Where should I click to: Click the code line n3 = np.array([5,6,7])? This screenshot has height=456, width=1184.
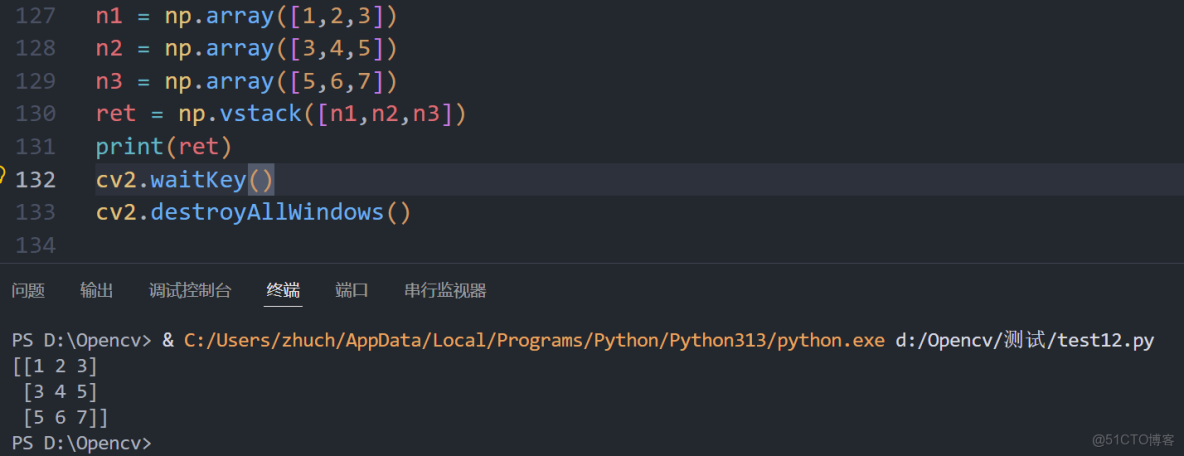pyautogui.click(x=246, y=81)
